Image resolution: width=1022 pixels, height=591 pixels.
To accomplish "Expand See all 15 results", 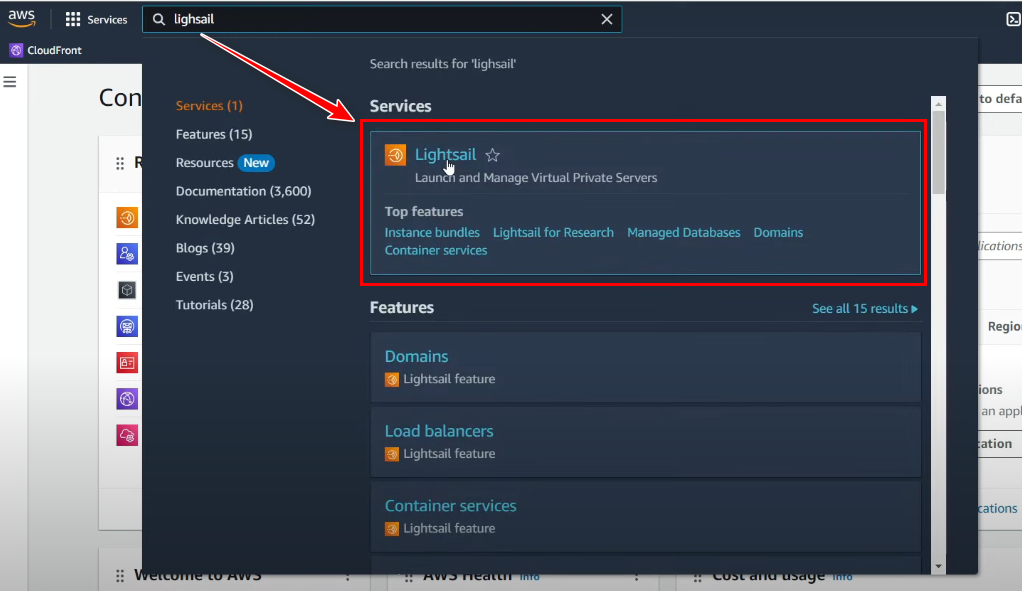I will (x=865, y=309).
